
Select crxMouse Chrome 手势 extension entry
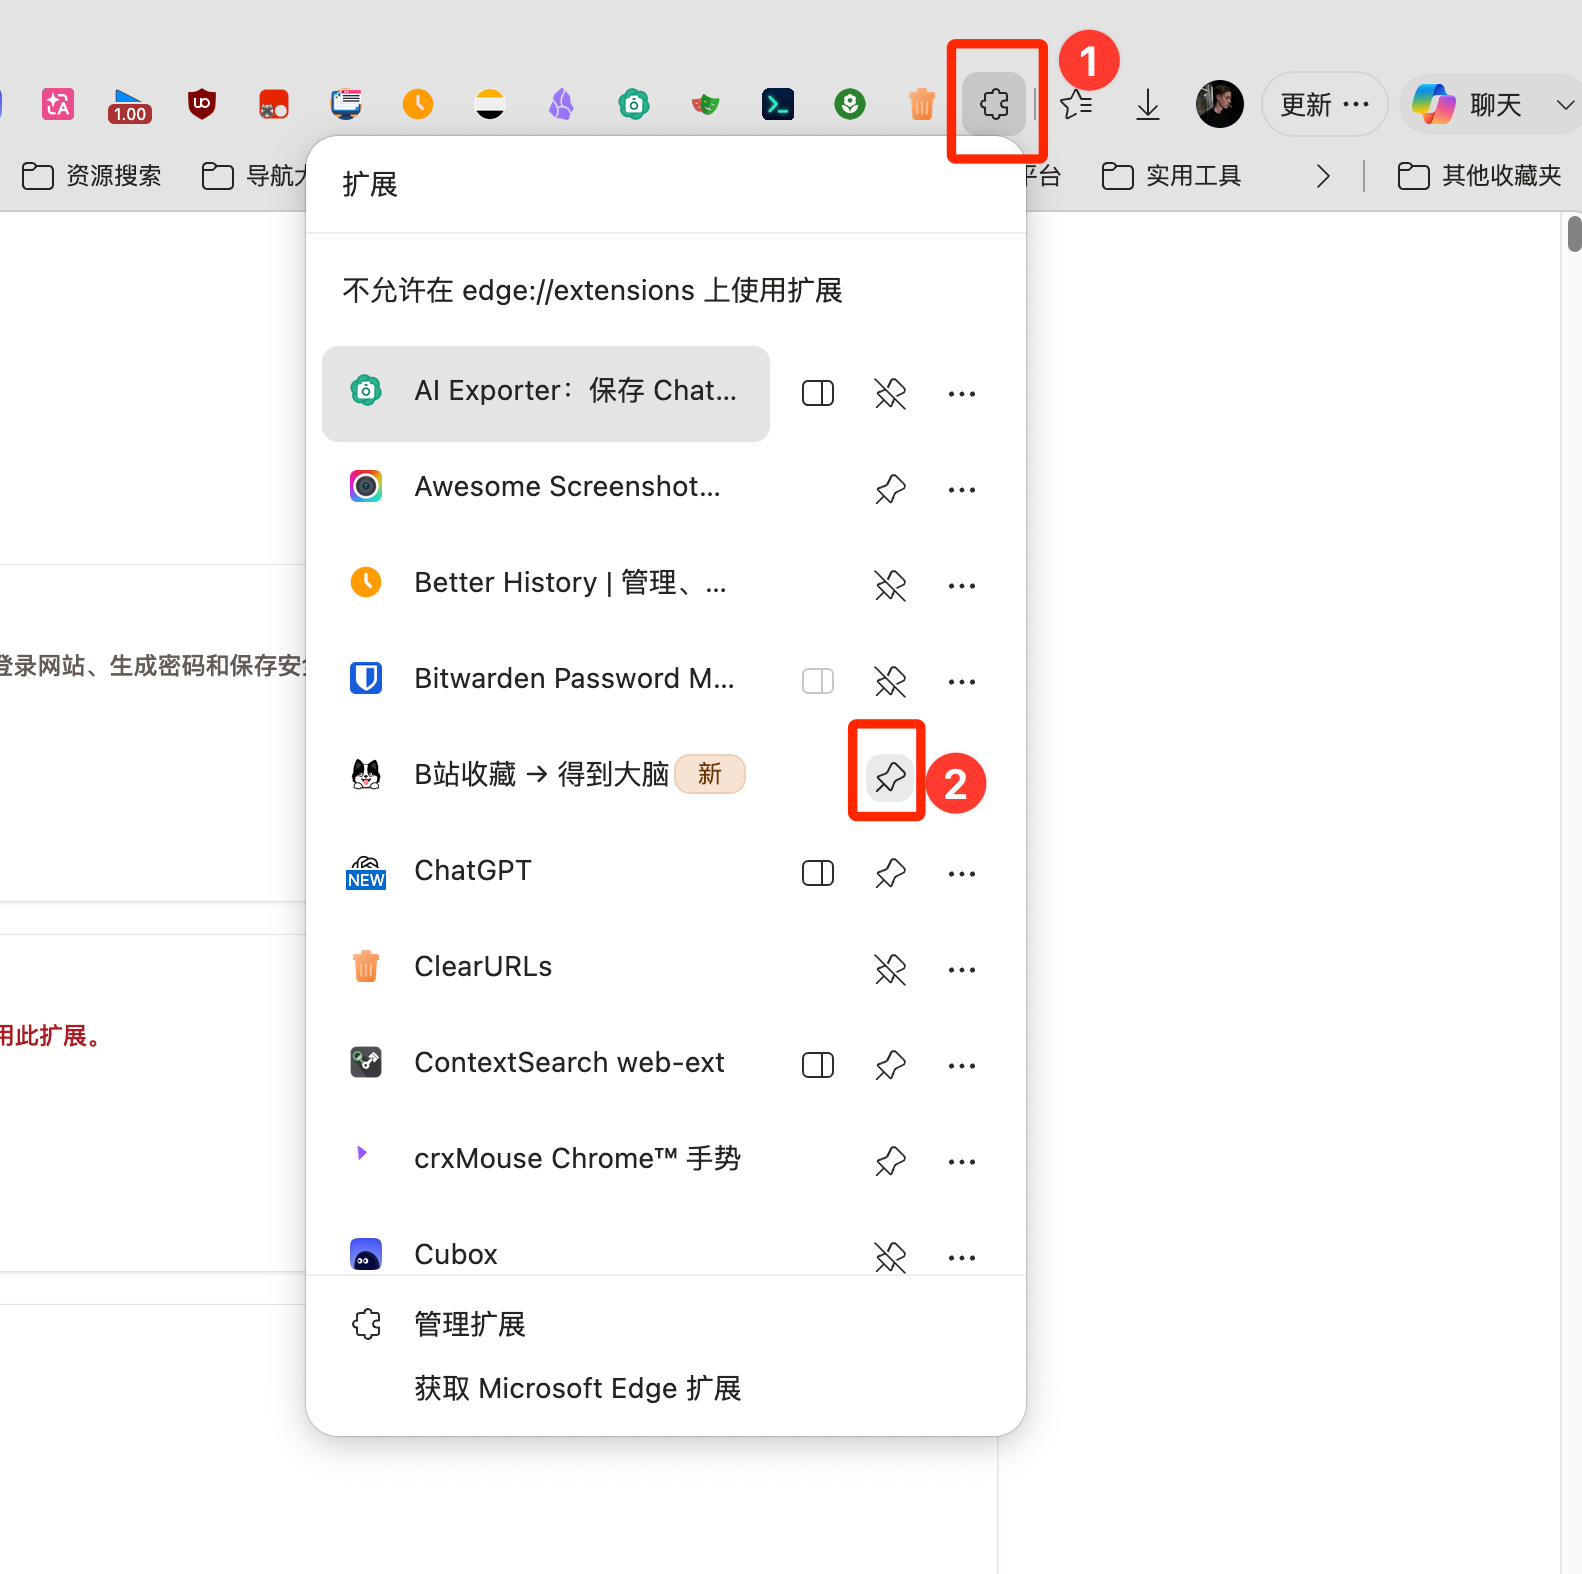point(546,1158)
